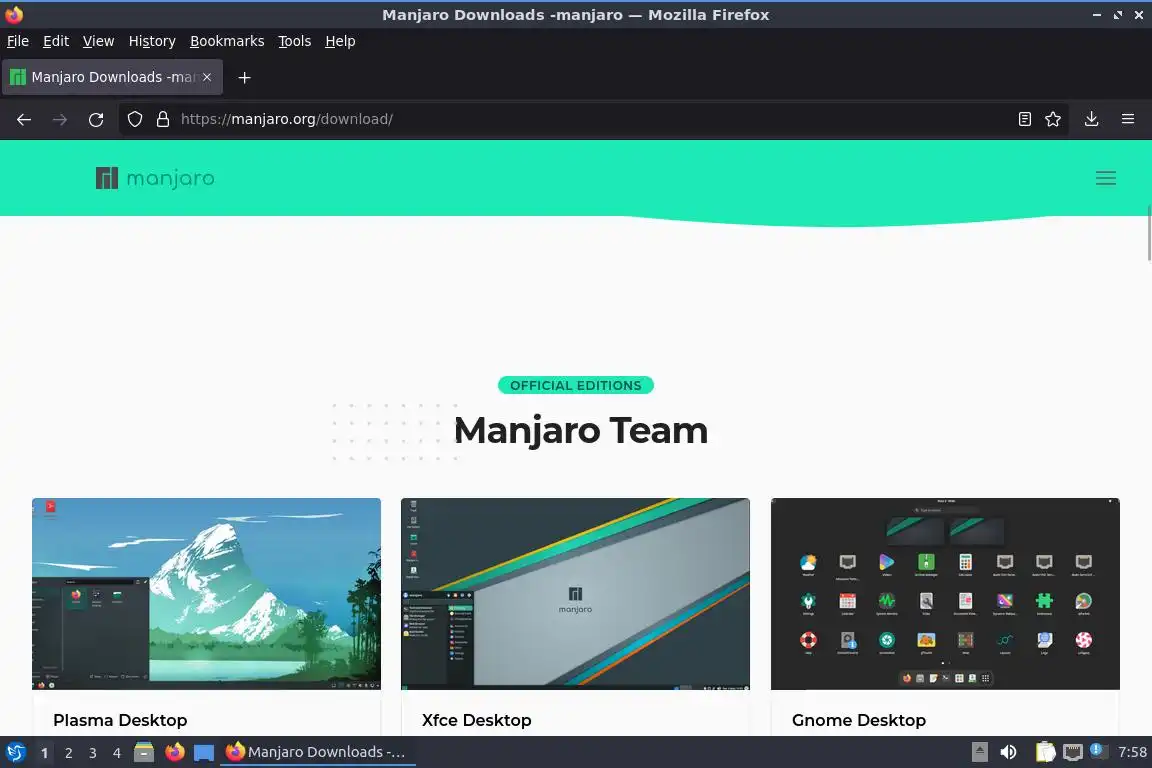Open a new browser tab
Viewport: 1152px width, 768px height.
tap(245, 77)
